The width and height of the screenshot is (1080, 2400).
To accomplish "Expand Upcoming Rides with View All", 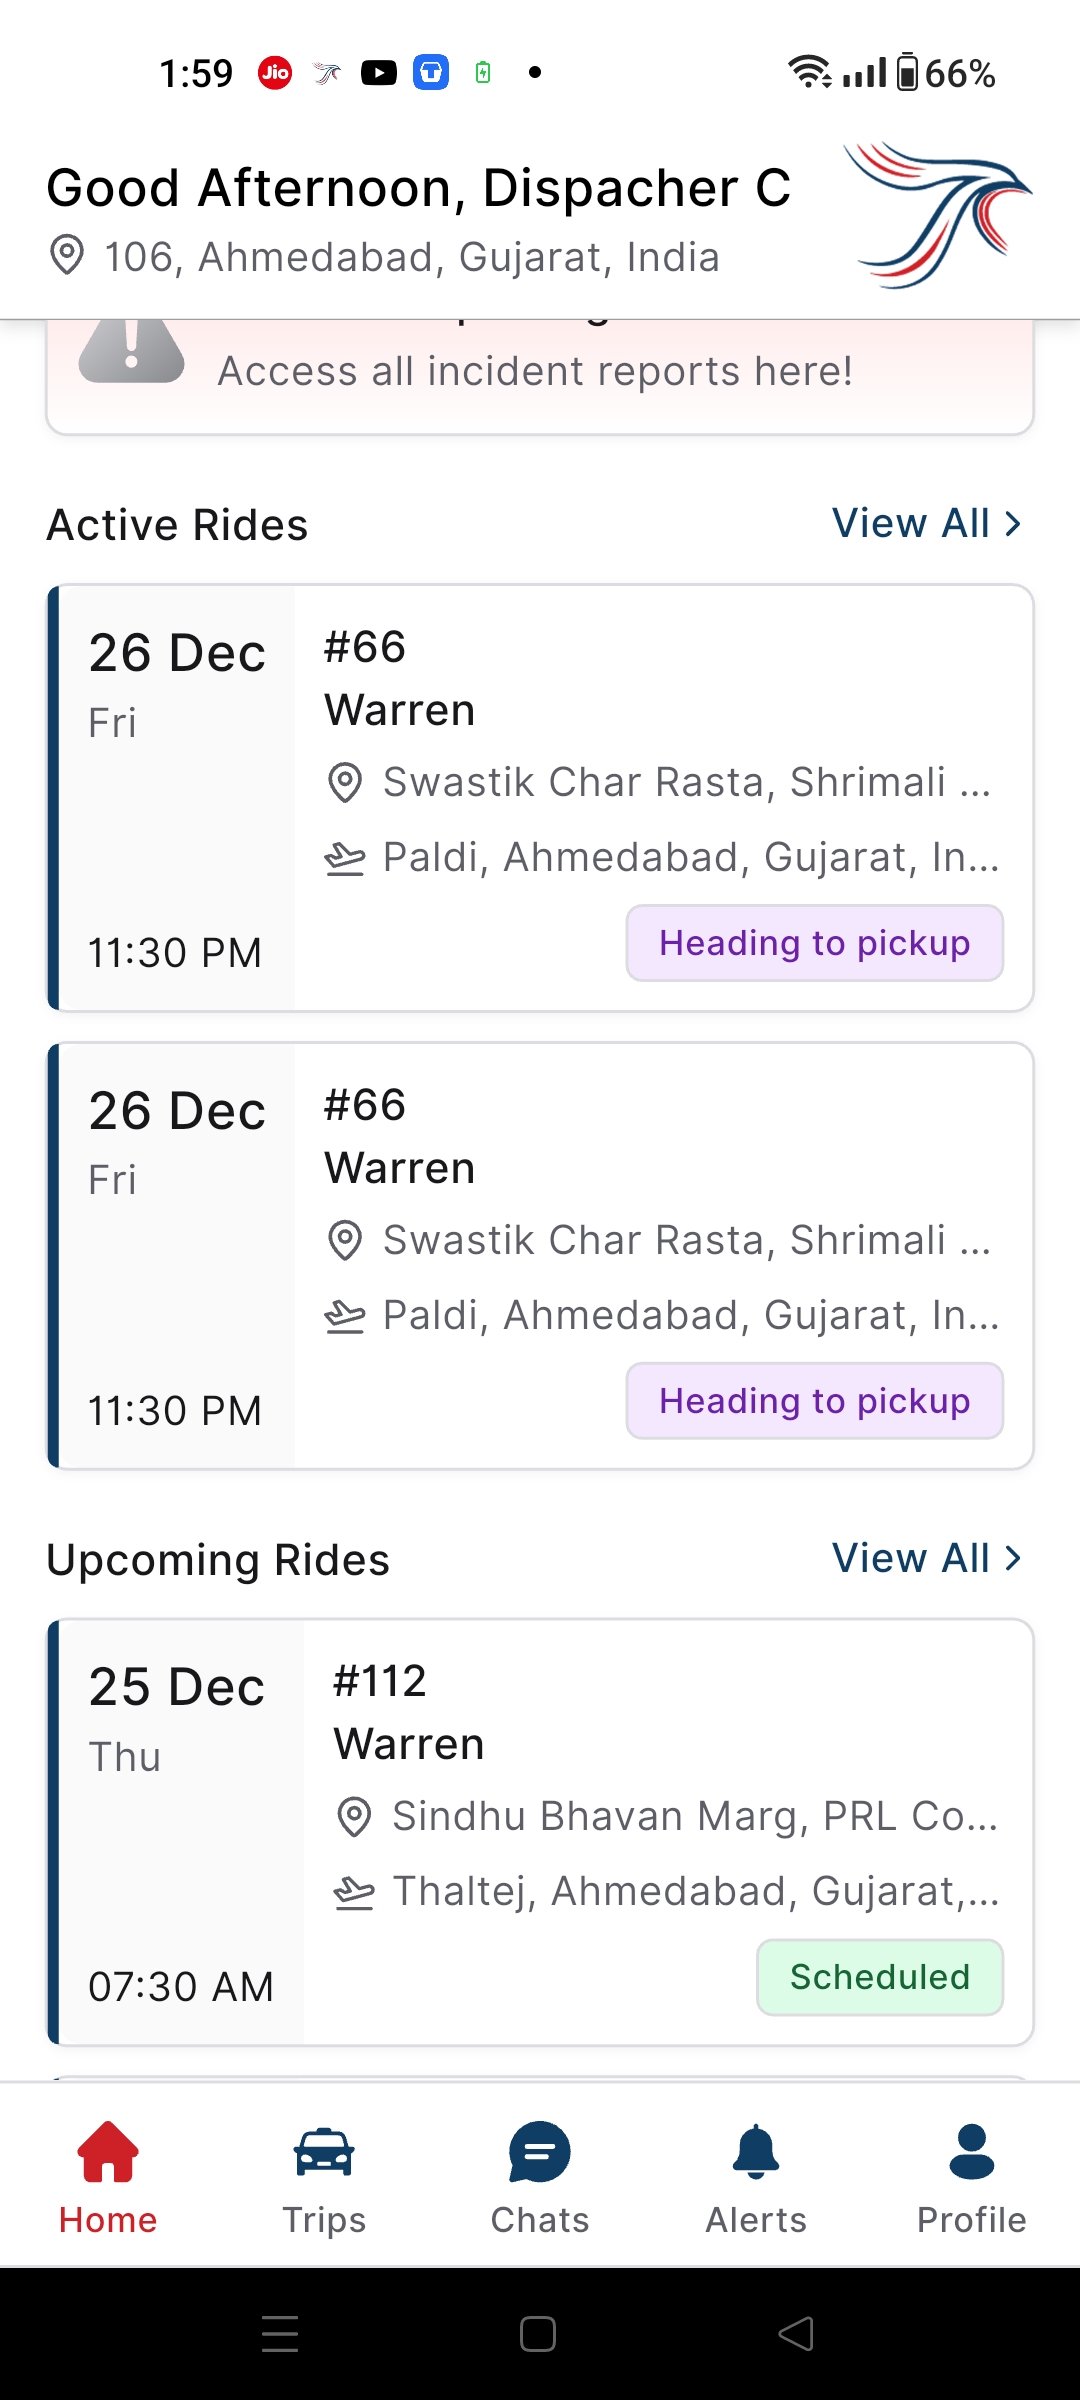I will pos(926,1558).
